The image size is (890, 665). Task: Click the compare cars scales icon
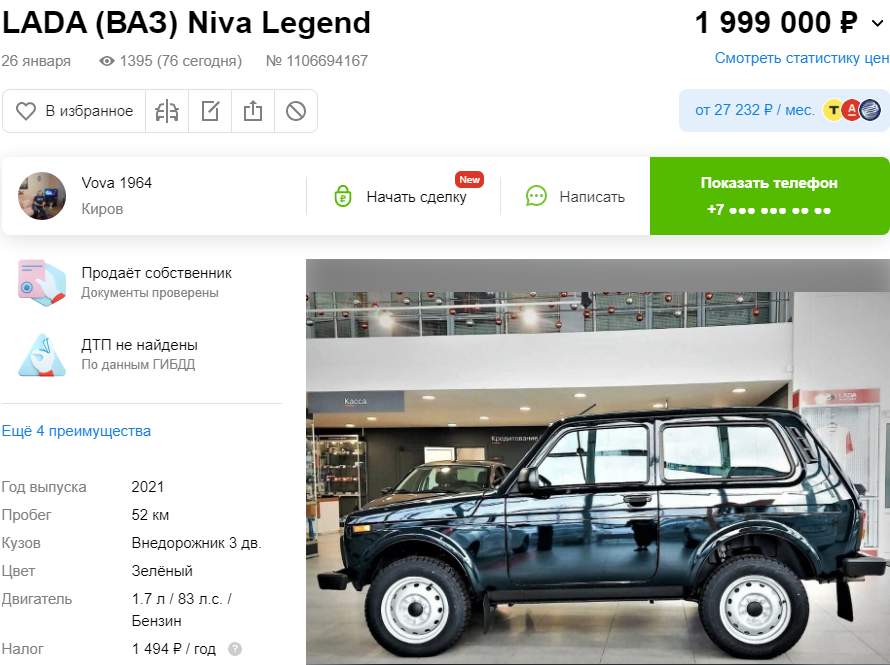click(167, 111)
